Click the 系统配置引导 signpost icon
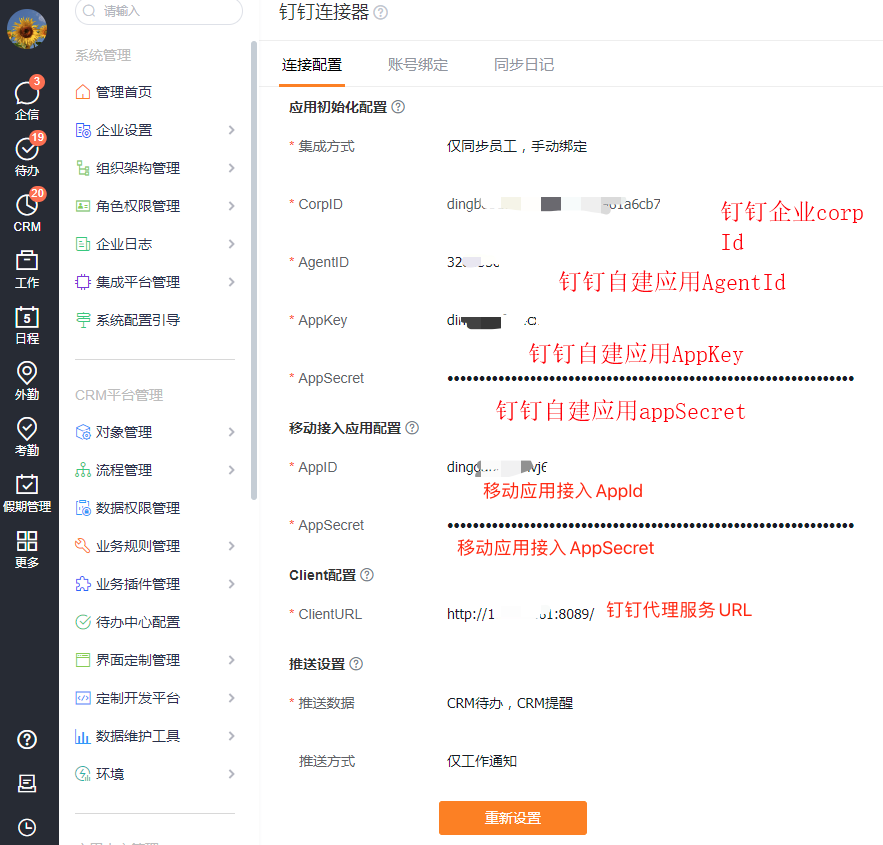This screenshot has height=845, width=883. coord(83,320)
